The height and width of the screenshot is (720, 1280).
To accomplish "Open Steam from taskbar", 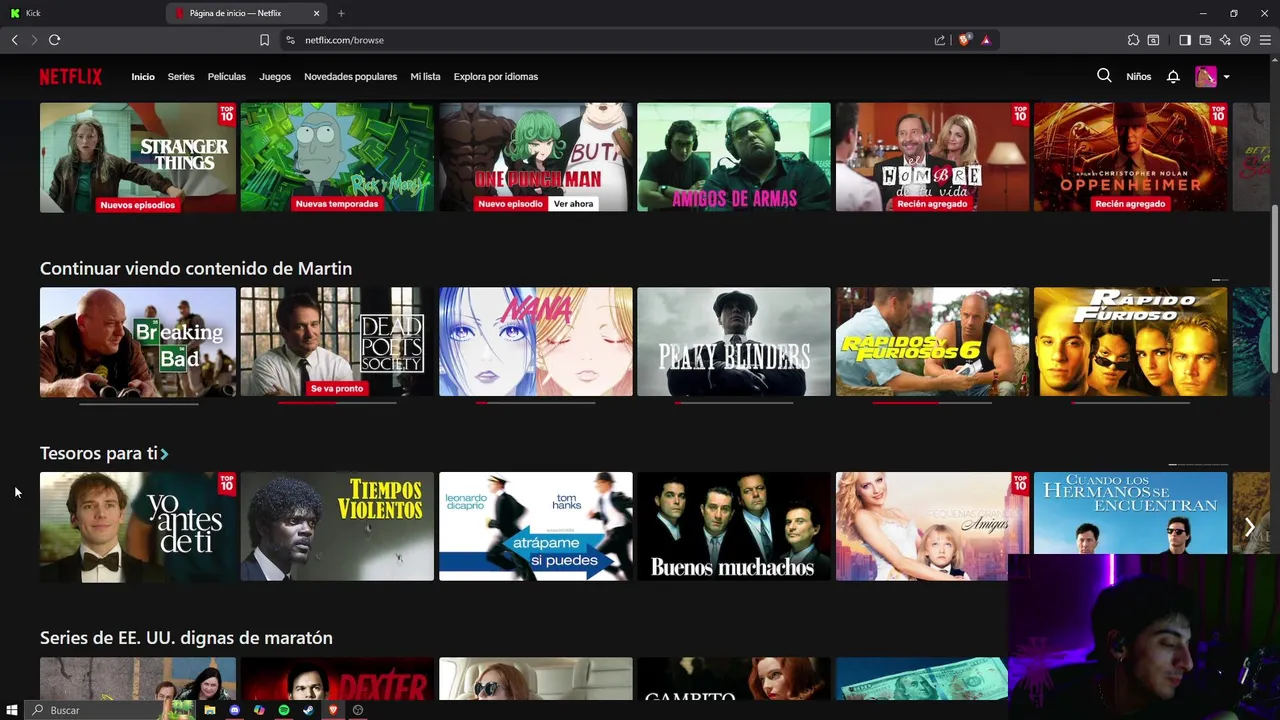I will (308, 710).
